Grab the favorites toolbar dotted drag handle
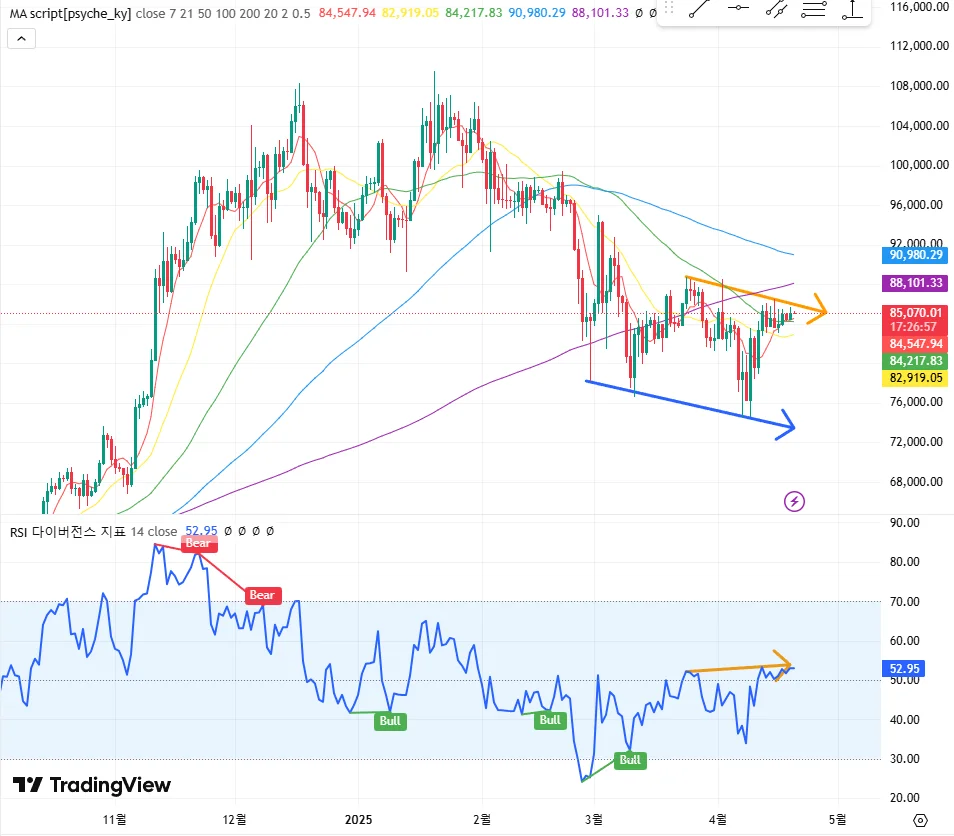Screen dimensions: 954x836 pyautogui.click(x=669, y=8)
